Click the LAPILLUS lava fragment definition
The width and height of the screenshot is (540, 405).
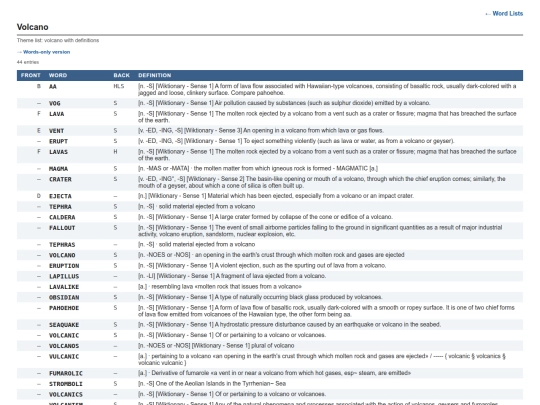click(232, 276)
